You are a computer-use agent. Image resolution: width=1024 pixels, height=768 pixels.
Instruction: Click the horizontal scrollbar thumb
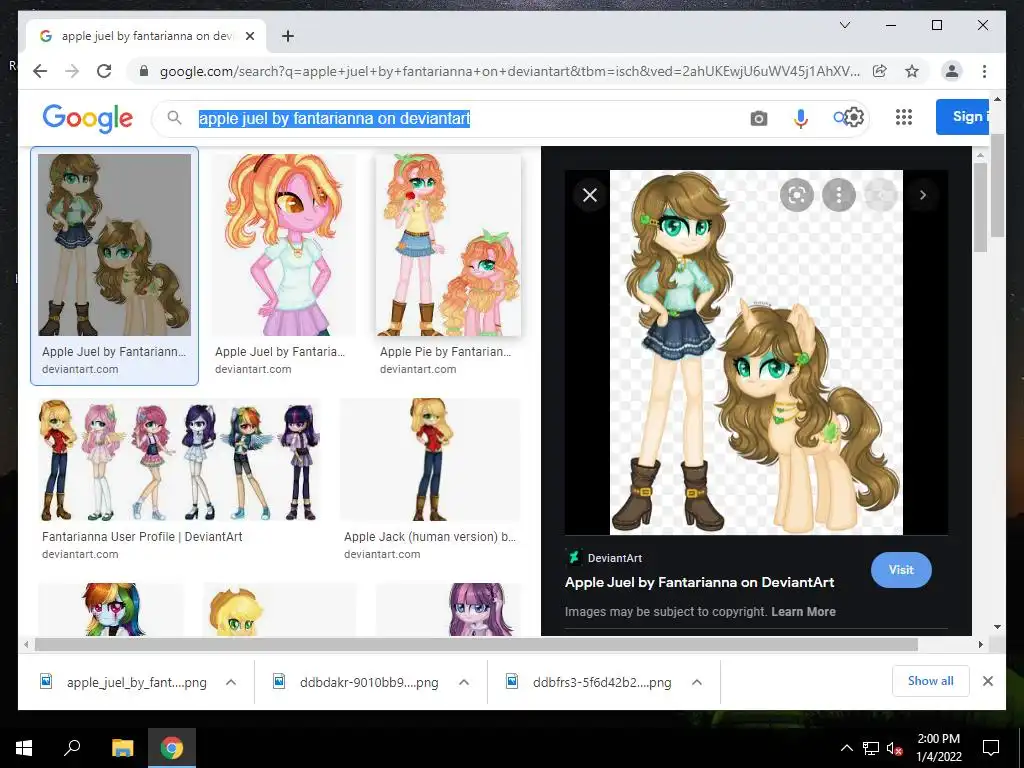click(476, 645)
